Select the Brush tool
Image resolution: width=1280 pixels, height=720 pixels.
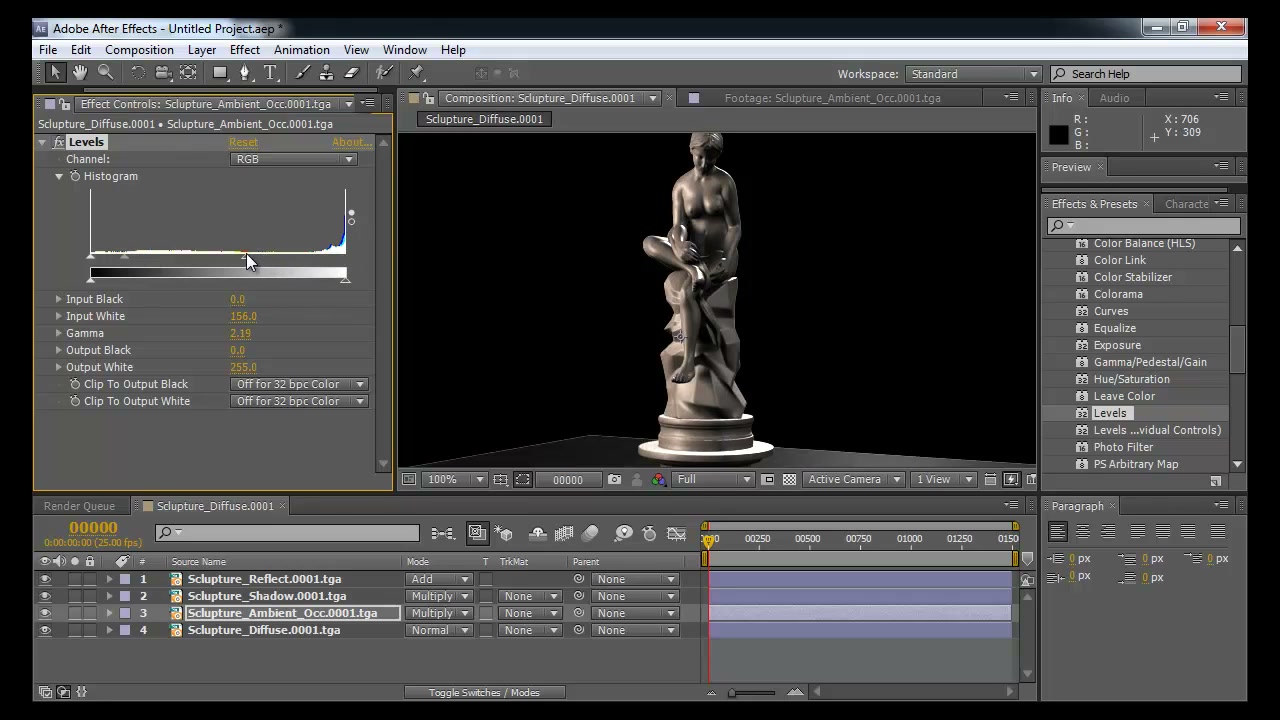click(x=303, y=73)
